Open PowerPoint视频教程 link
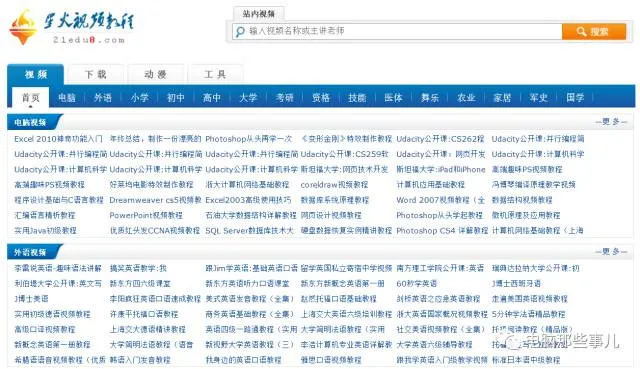Viewport: 640px width, 369px height. pyautogui.click(x=146, y=215)
